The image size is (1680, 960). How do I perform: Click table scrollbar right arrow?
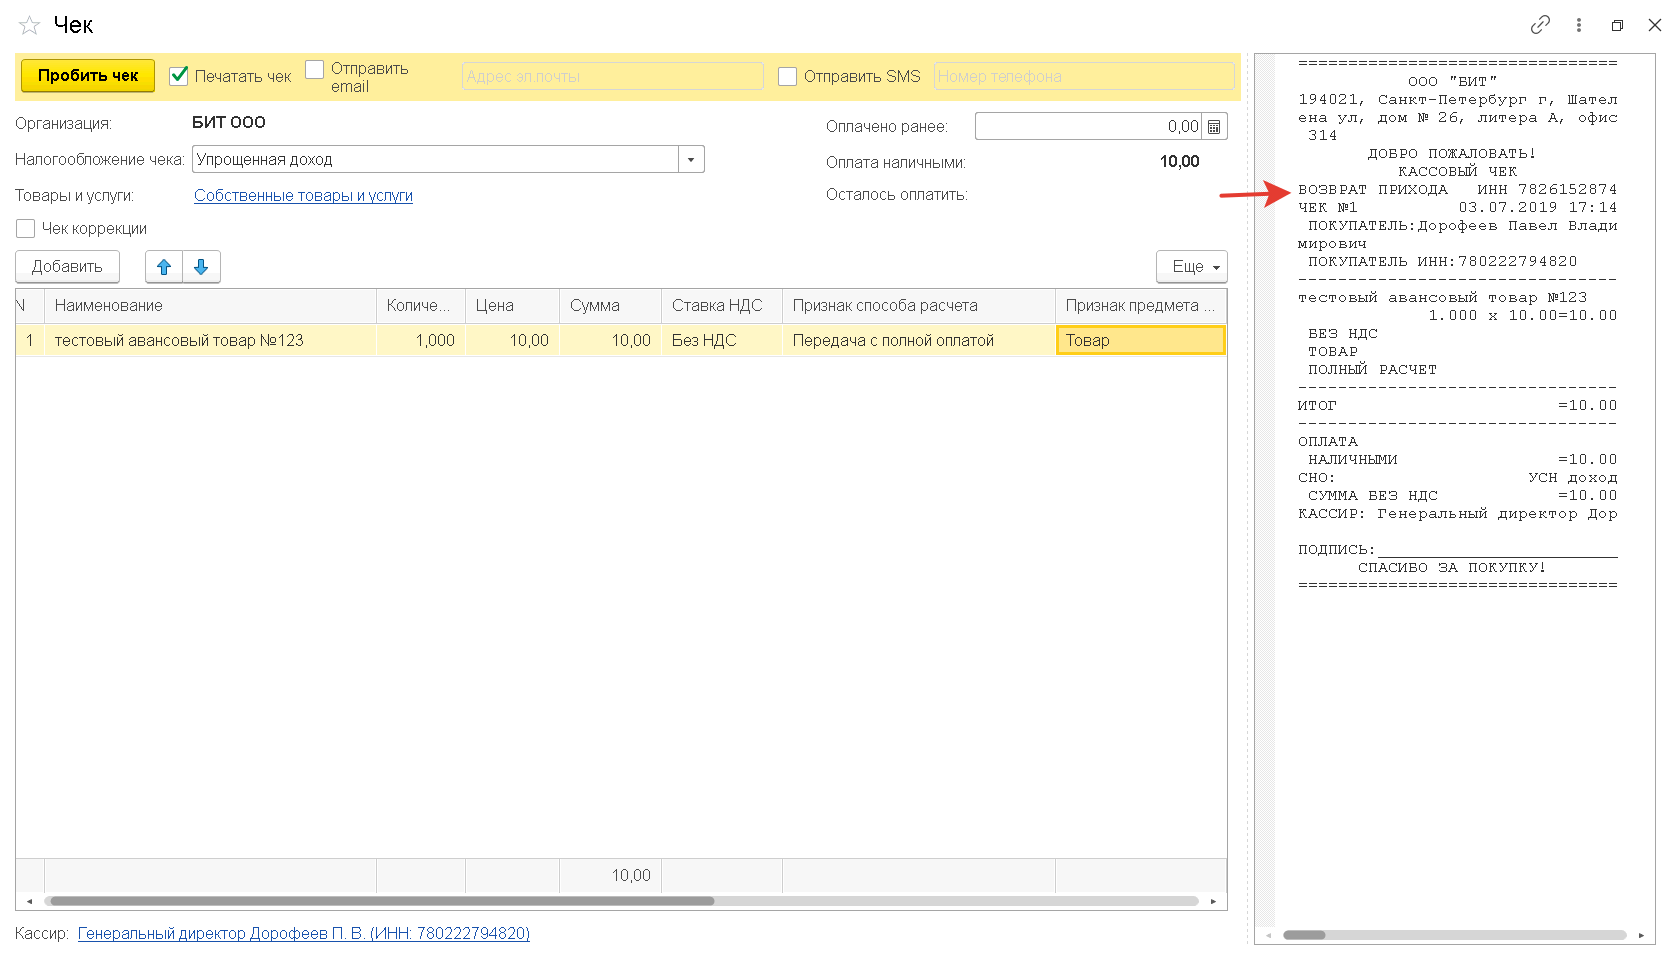[x=1213, y=901]
